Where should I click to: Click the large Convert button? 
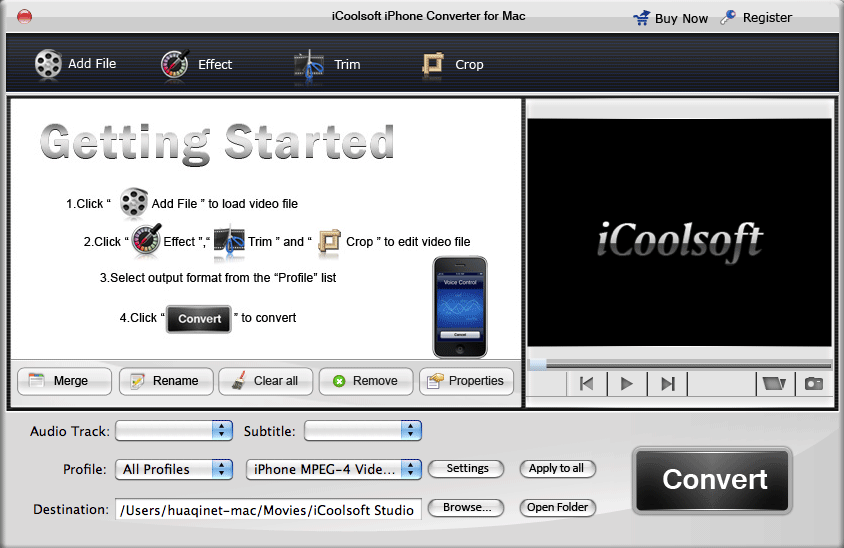[x=712, y=480]
